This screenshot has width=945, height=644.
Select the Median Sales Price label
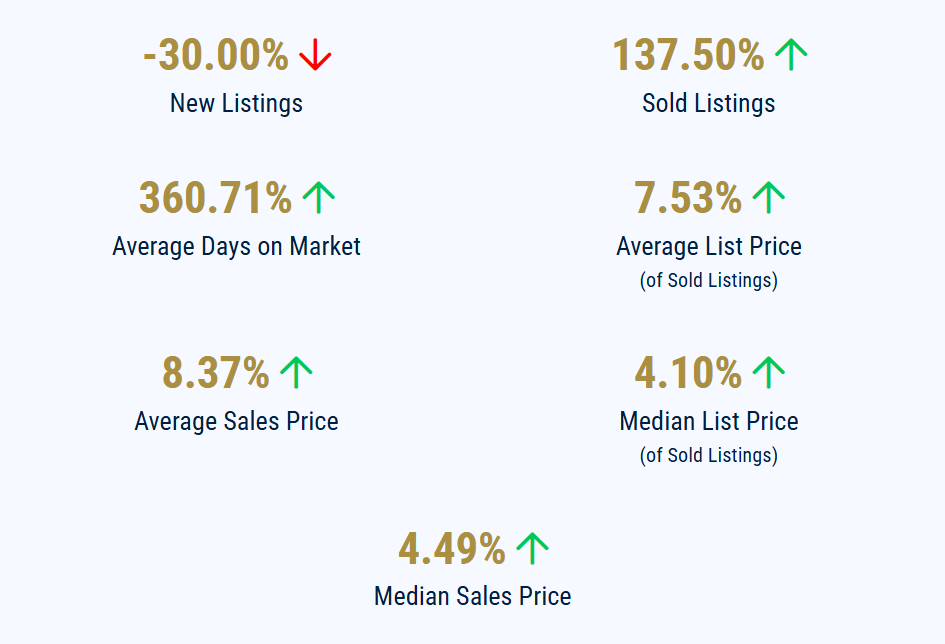(x=472, y=596)
